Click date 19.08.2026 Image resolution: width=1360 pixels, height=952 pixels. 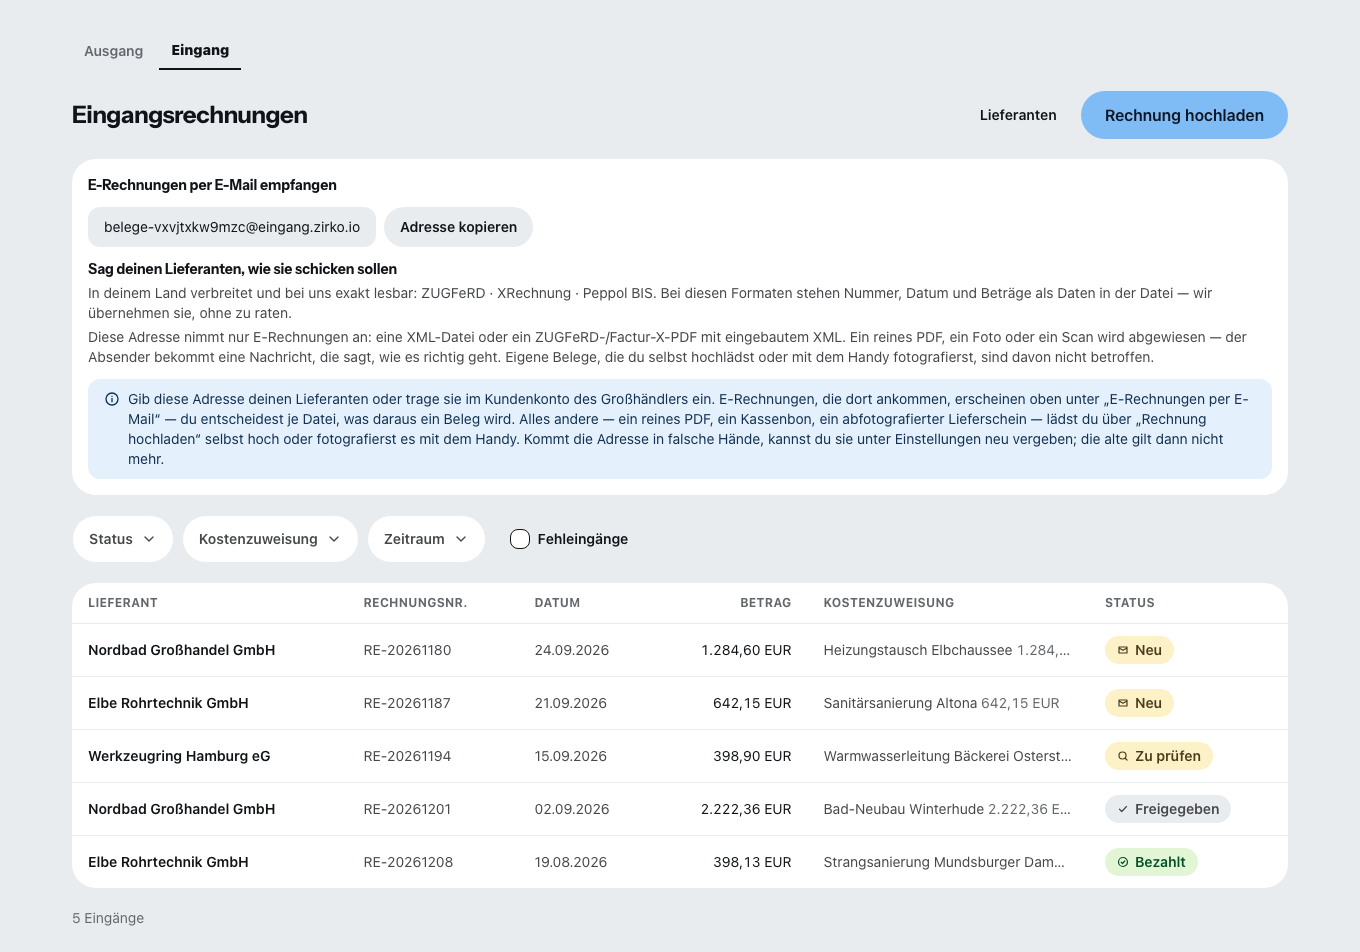click(571, 862)
